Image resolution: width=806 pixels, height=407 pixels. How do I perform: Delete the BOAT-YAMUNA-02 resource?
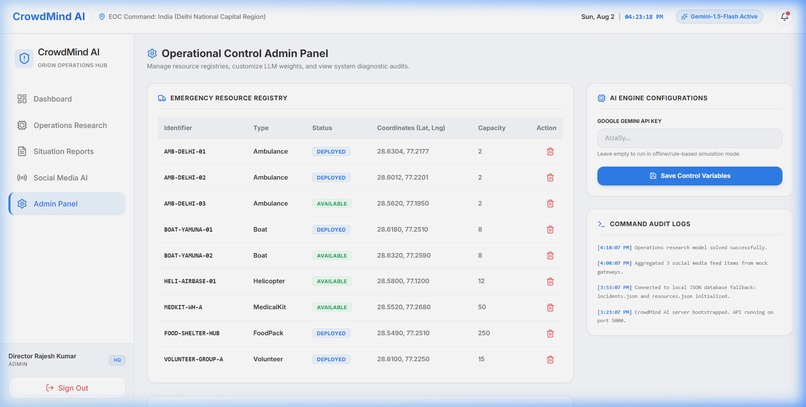[x=550, y=255]
